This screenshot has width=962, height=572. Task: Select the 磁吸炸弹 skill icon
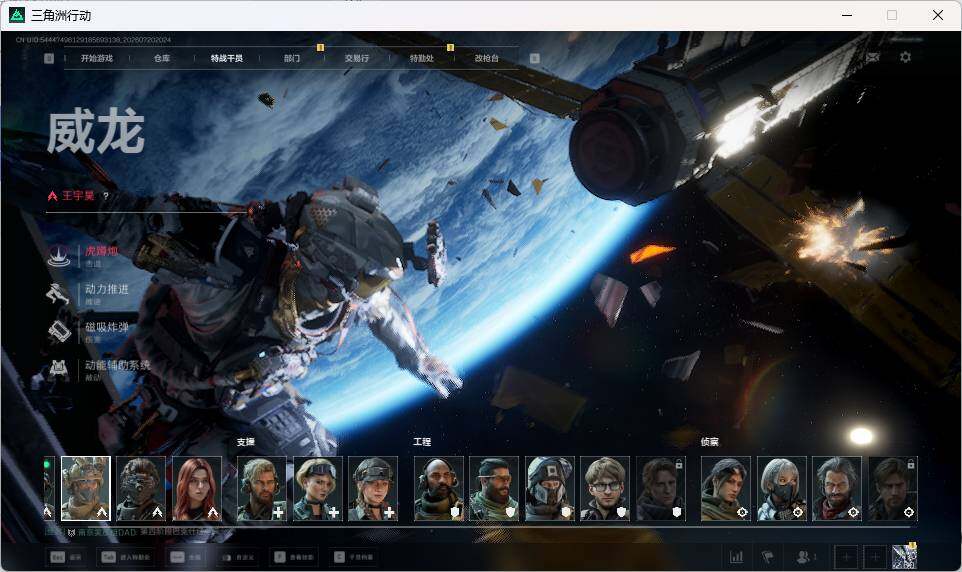tap(60, 331)
